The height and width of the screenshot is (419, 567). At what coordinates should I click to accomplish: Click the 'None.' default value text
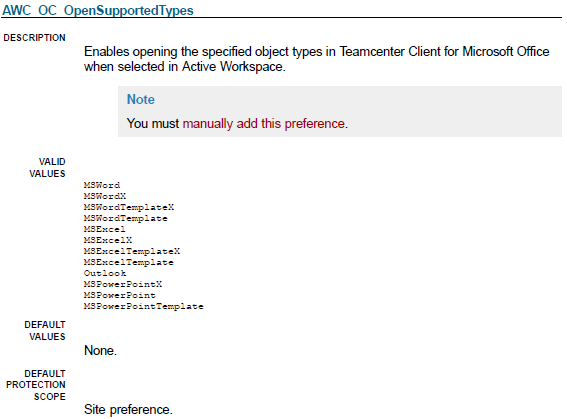click(x=101, y=350)
